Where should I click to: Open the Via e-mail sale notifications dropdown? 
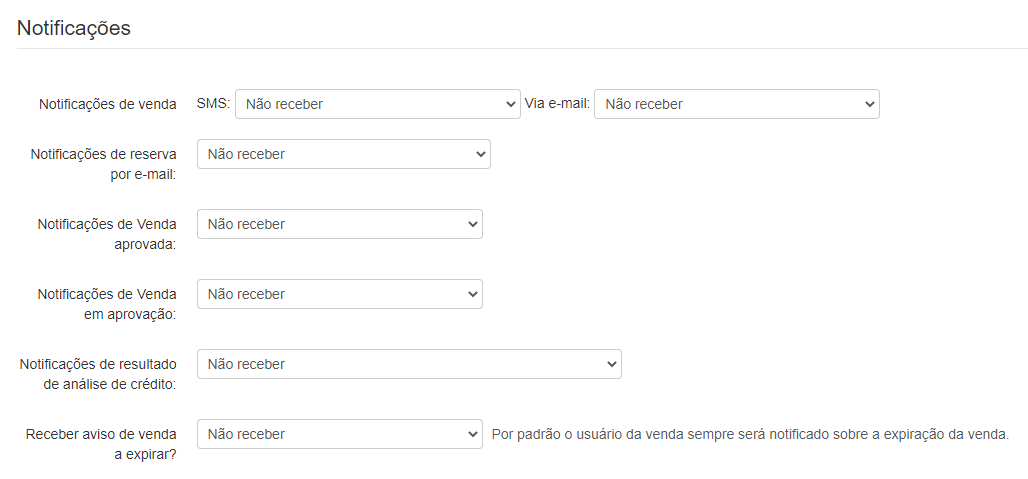tap(736, 104)
